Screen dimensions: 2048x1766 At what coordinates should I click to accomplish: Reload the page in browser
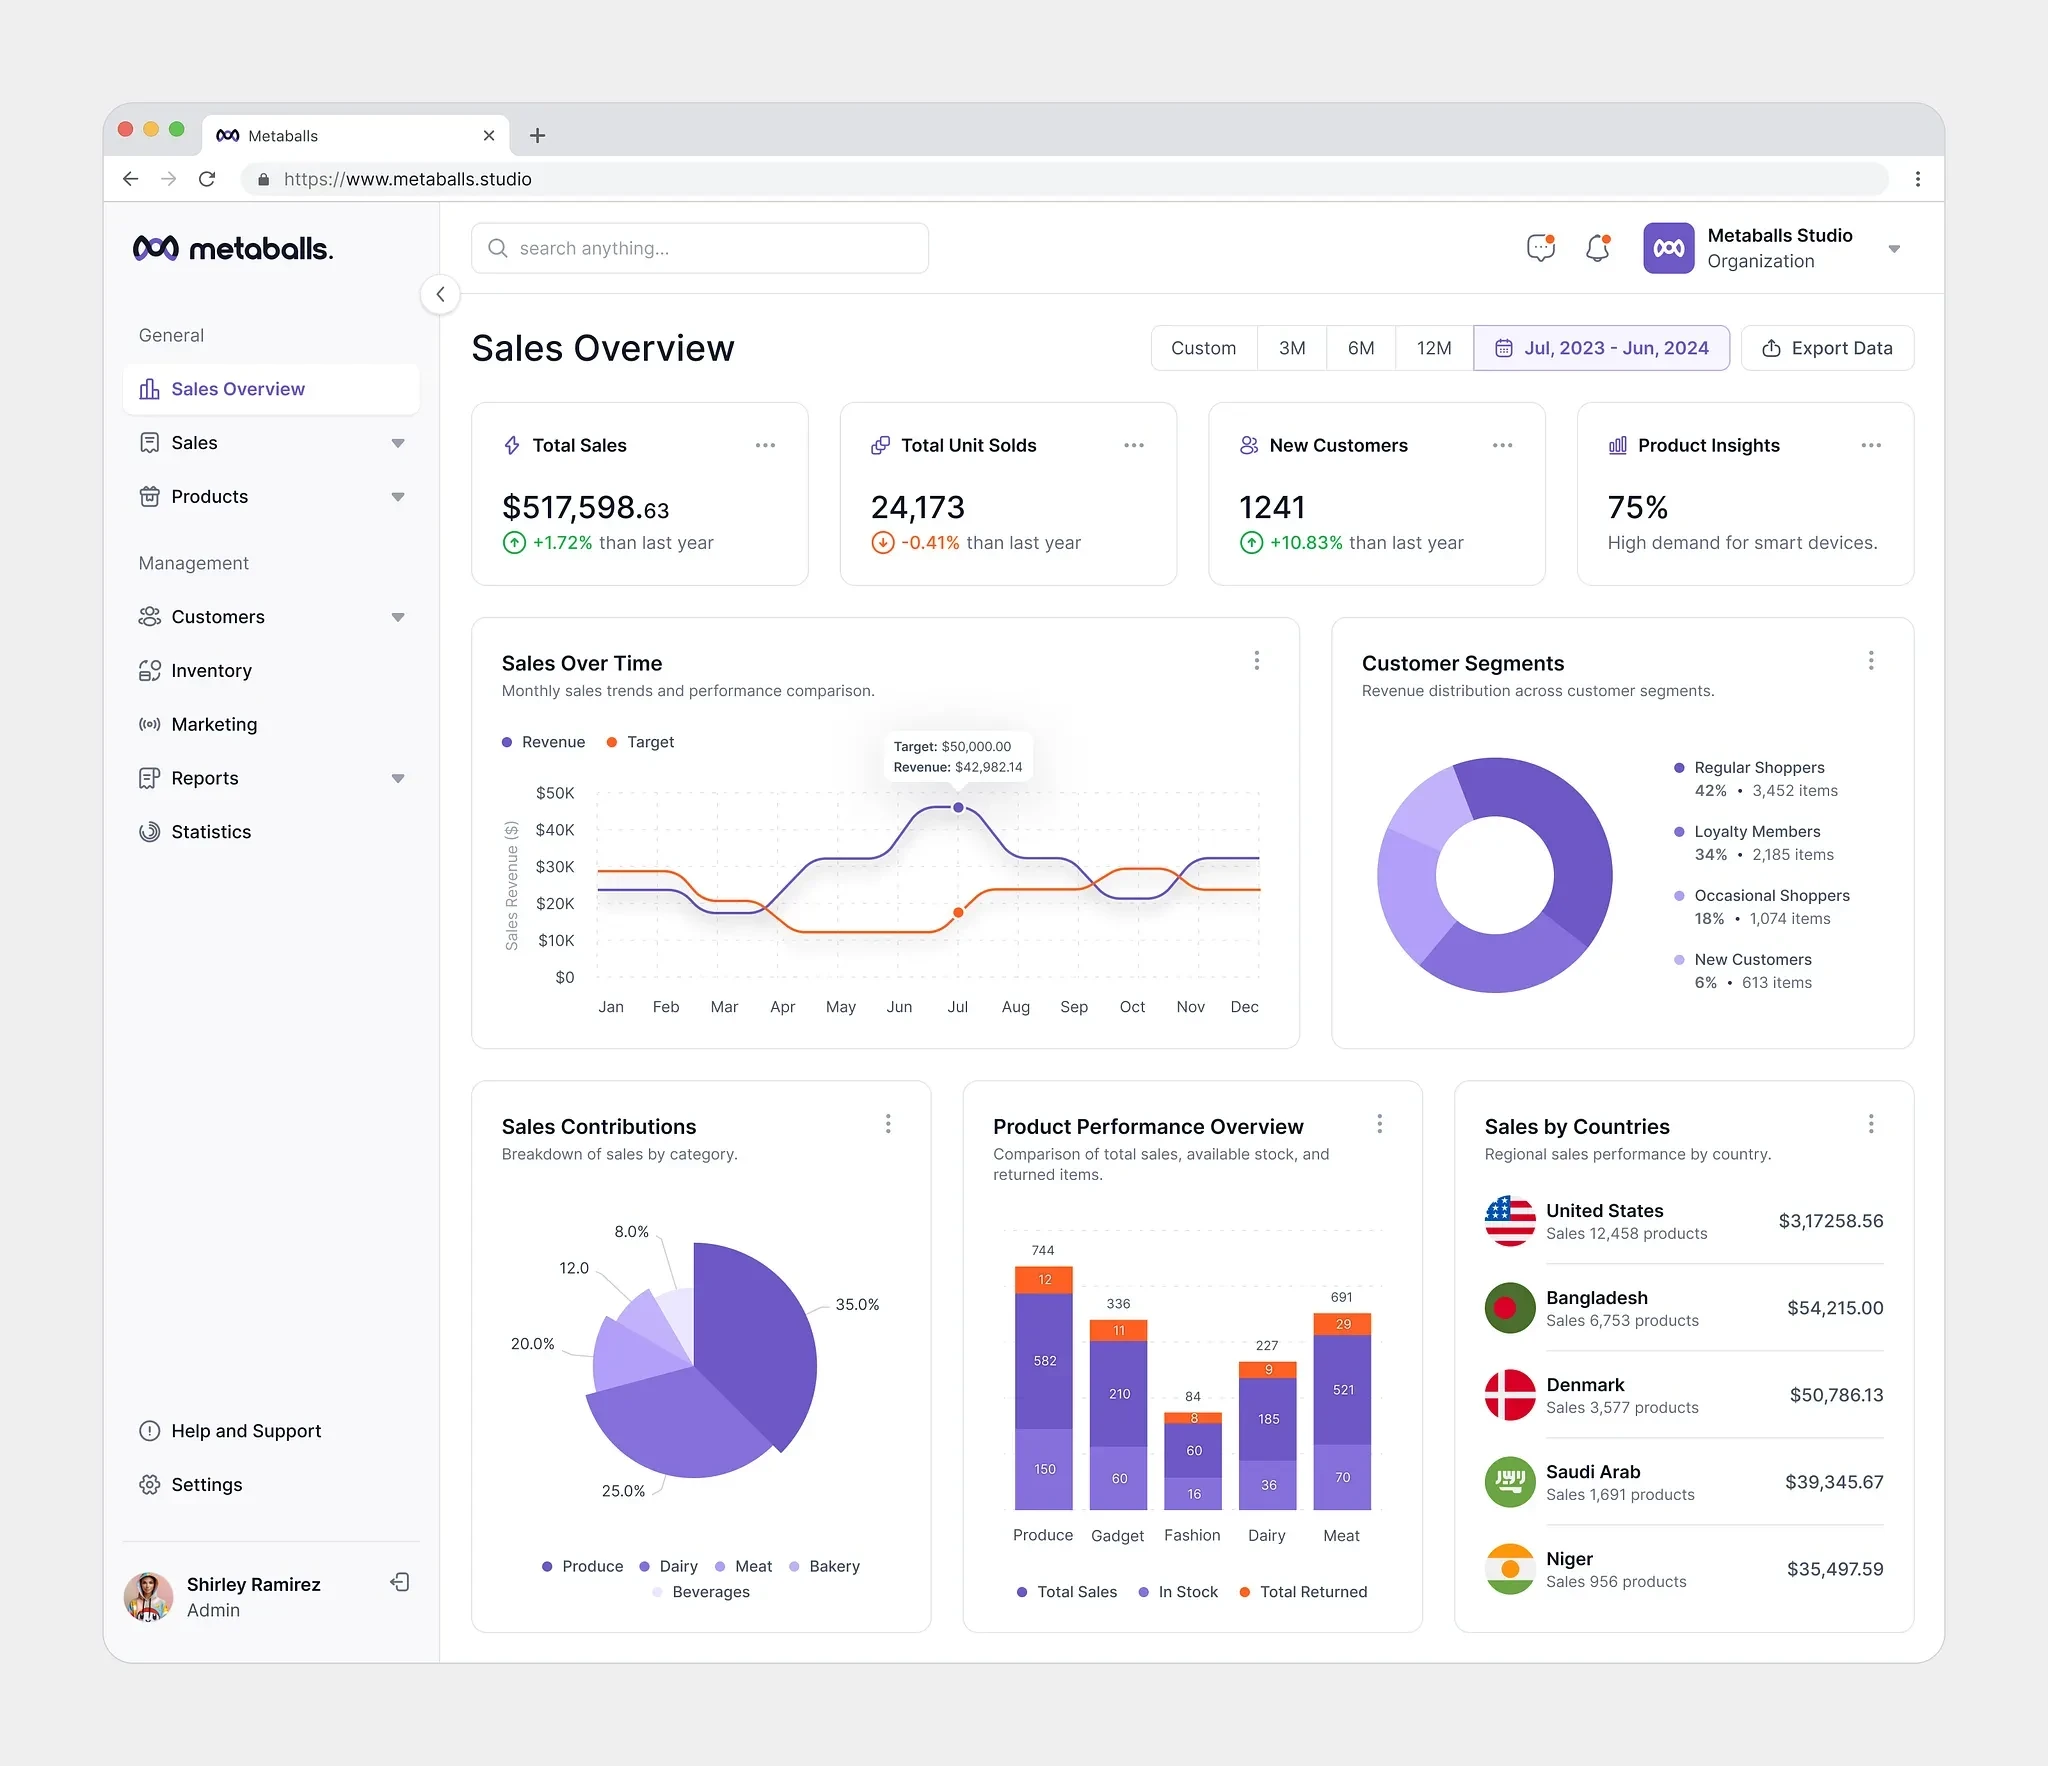207,179
